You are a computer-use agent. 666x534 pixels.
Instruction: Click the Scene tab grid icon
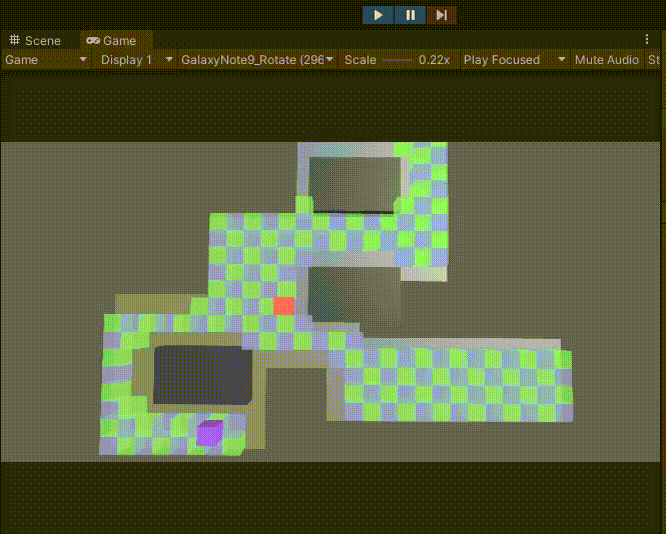click(15, 40)
